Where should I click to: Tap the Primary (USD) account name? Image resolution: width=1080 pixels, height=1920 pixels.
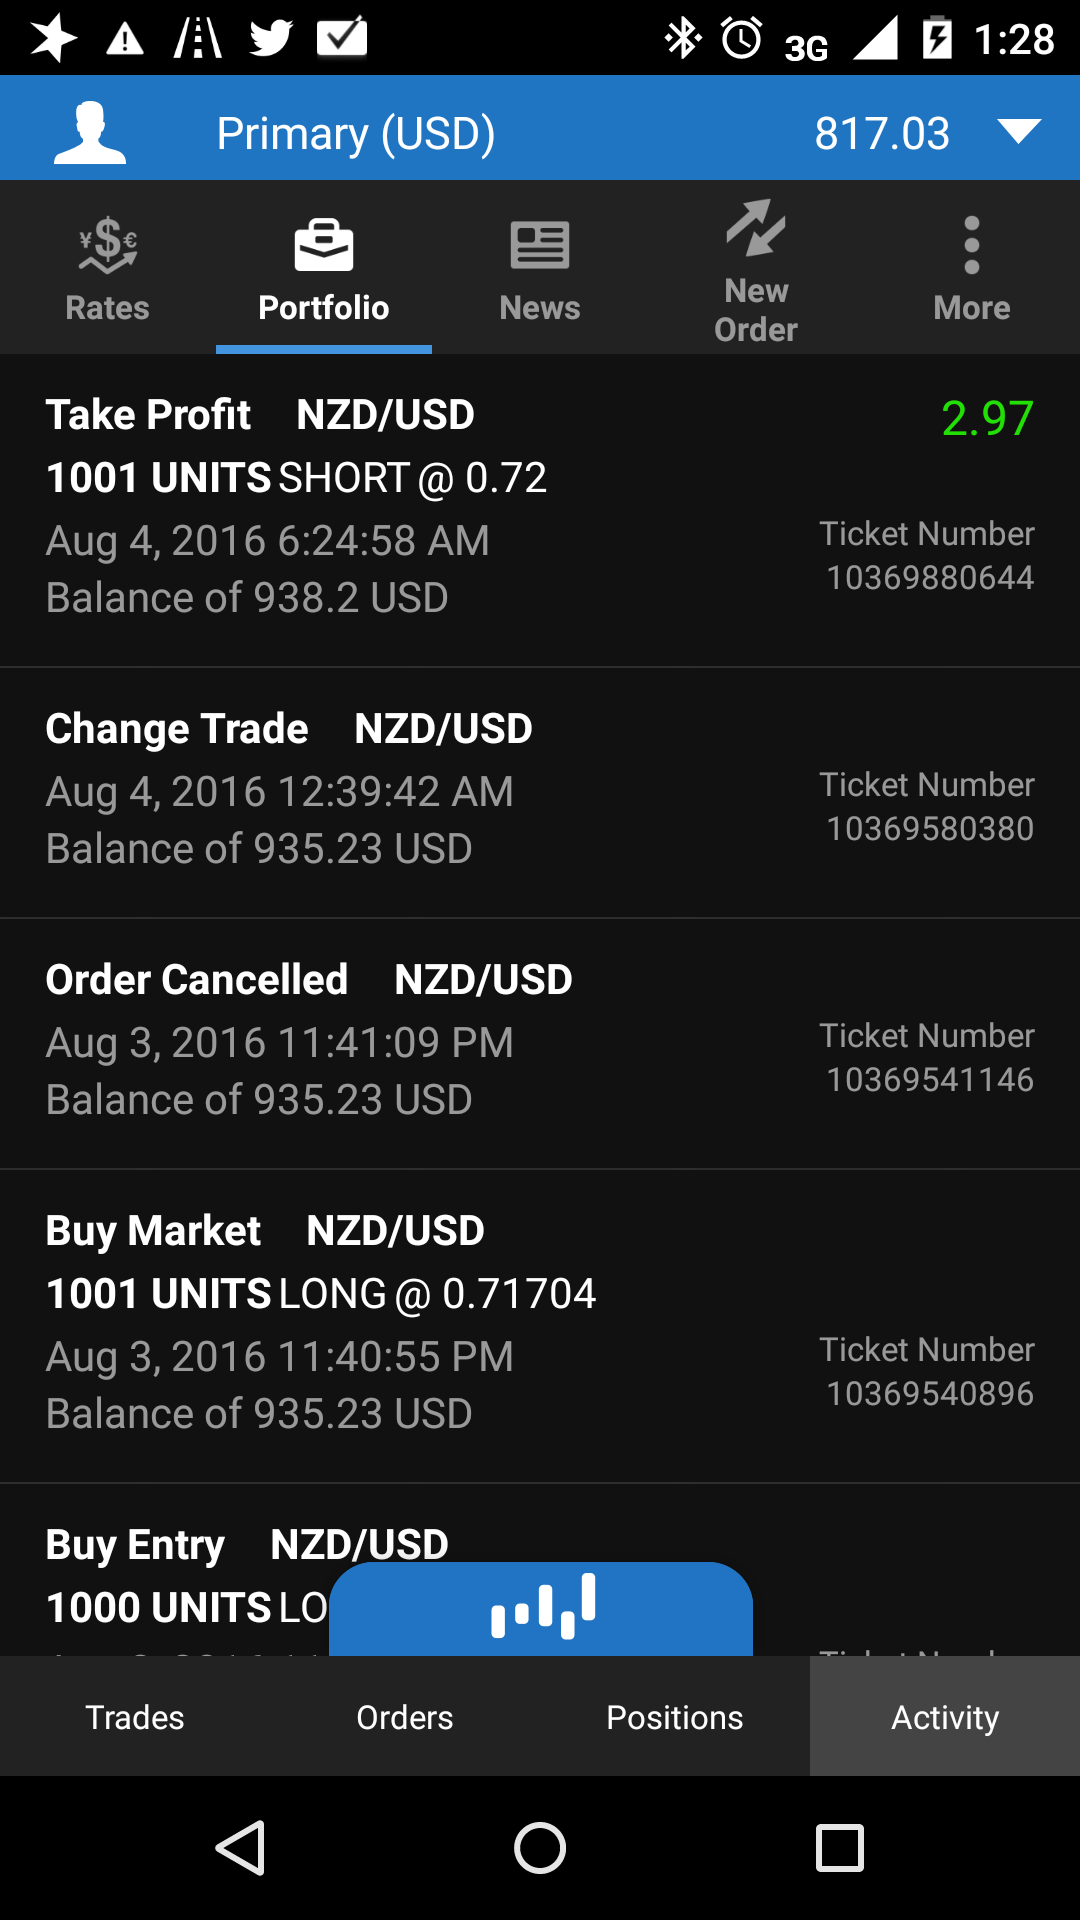coord(356,133)
